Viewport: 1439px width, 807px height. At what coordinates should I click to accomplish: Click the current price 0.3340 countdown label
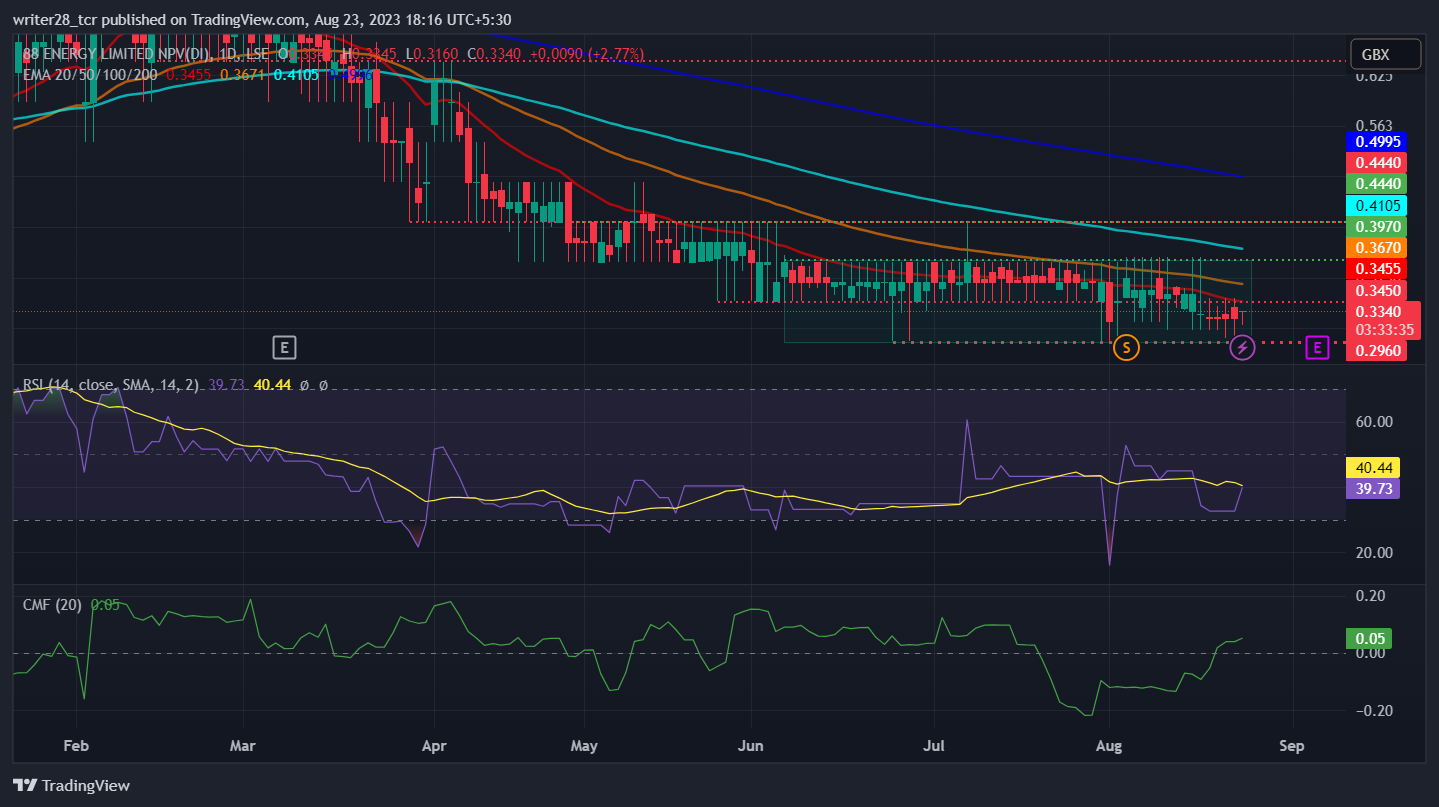1383,319
